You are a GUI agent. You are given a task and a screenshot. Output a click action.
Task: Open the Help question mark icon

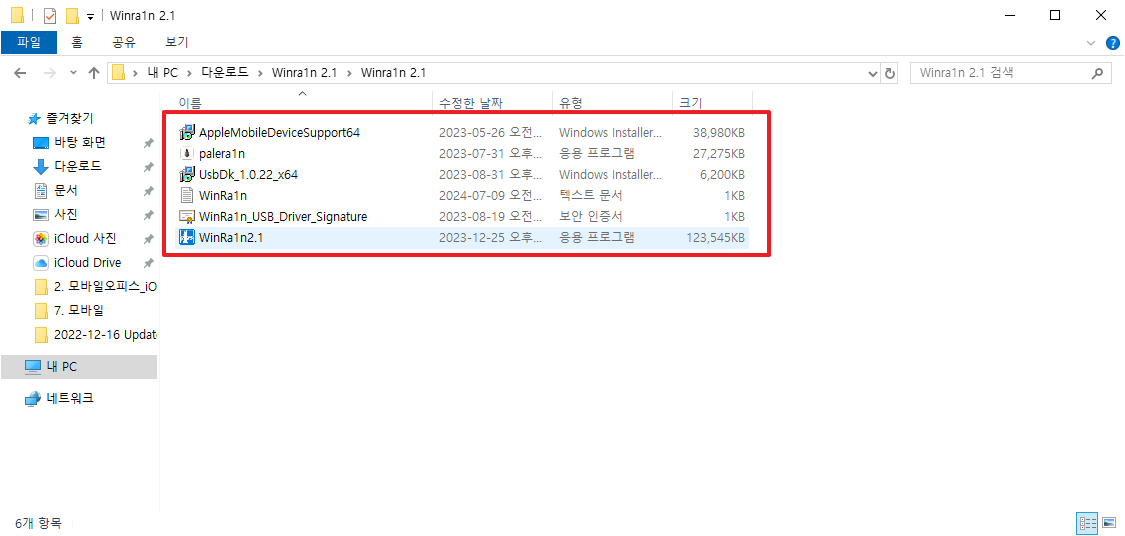1112,43
